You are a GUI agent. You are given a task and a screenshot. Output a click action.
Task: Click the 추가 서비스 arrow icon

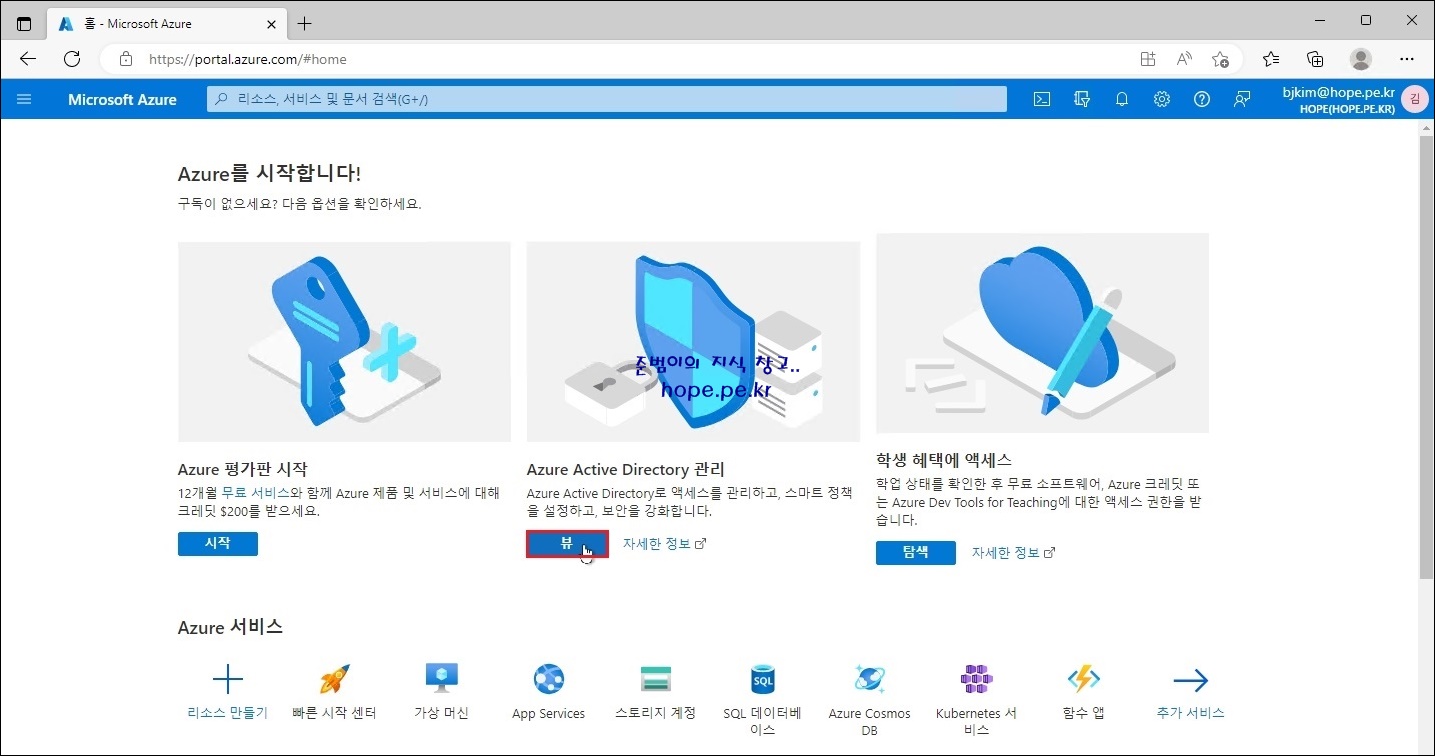coord(1190,681)
